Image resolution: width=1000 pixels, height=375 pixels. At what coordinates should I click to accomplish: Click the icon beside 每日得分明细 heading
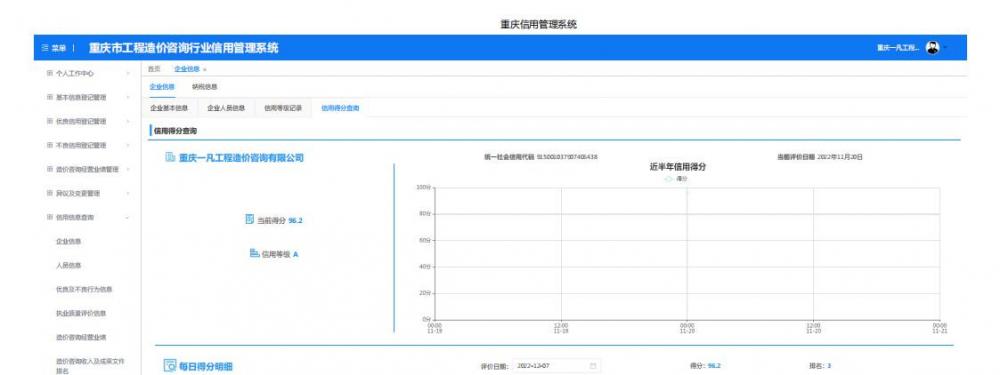click(x=170, y=366)
